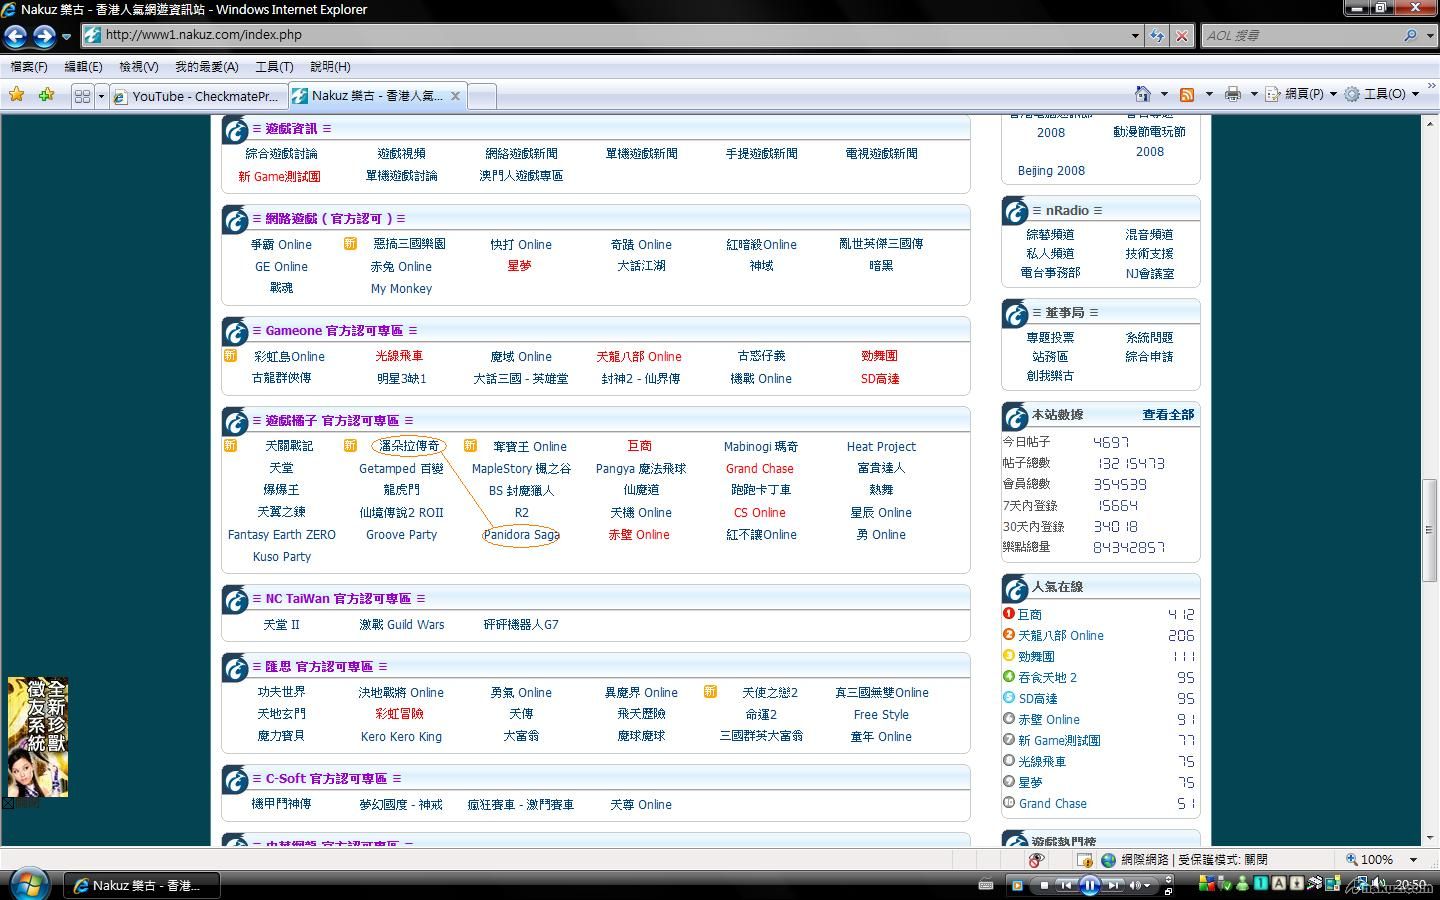Go back with the browser Back arrow
The image size is (1440, 900).
16,37
